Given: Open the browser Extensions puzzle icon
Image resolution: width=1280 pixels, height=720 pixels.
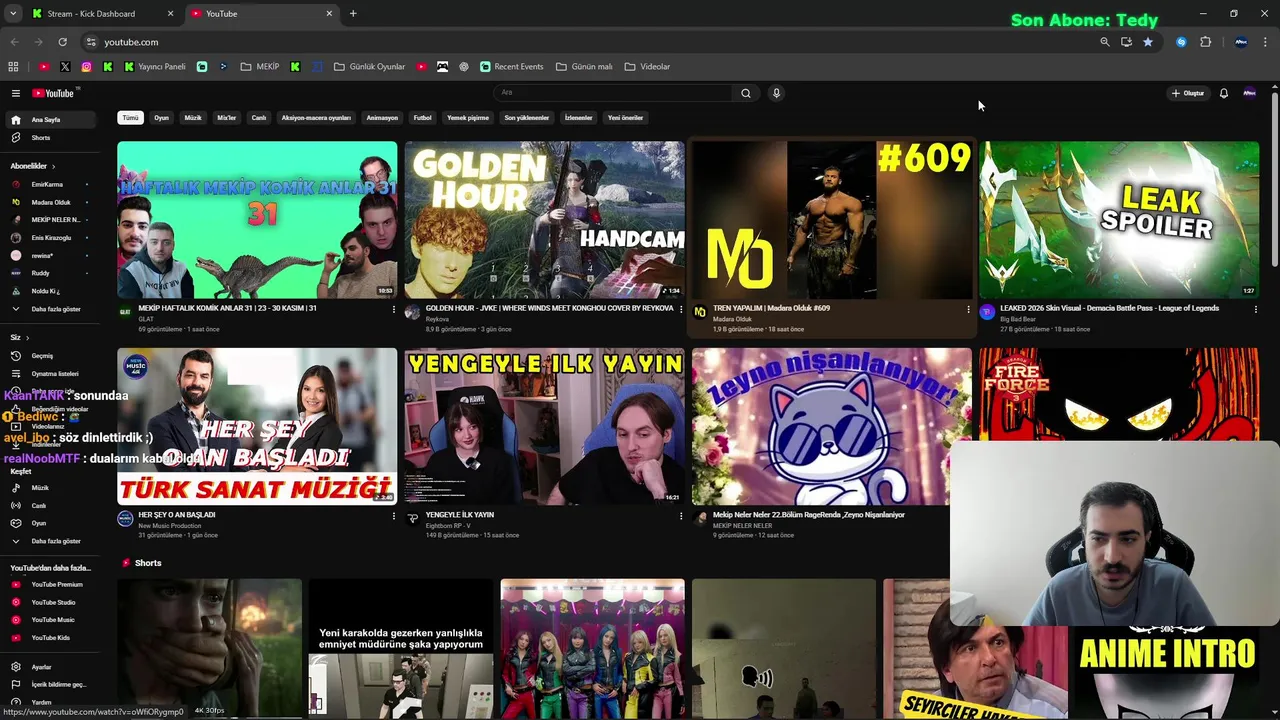Looking at the screenshot, I should pyautogui.click(x=1205, y=42).
